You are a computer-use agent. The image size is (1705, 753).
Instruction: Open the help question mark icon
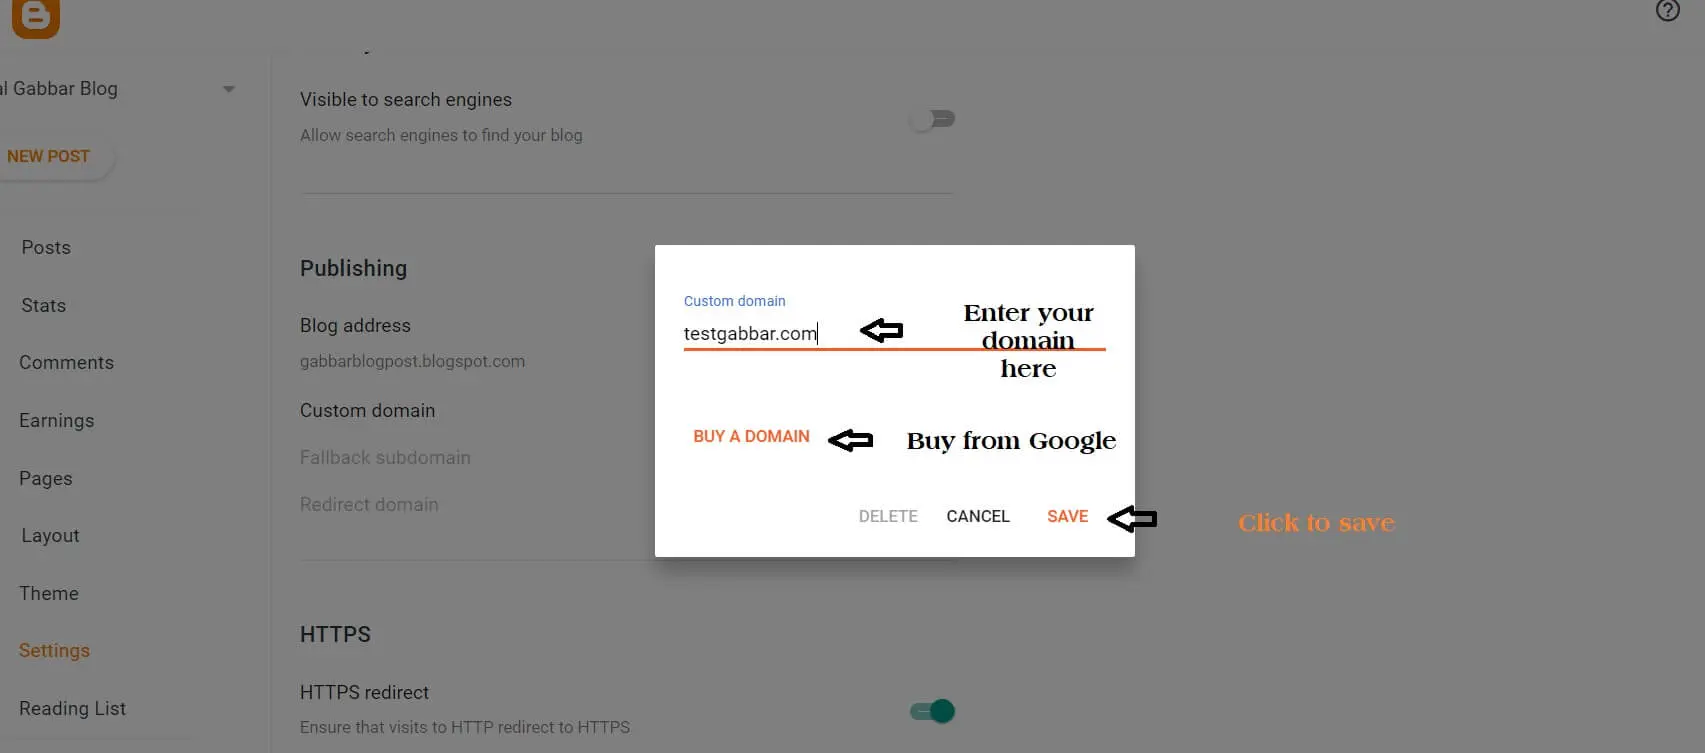pos(1667,11)
